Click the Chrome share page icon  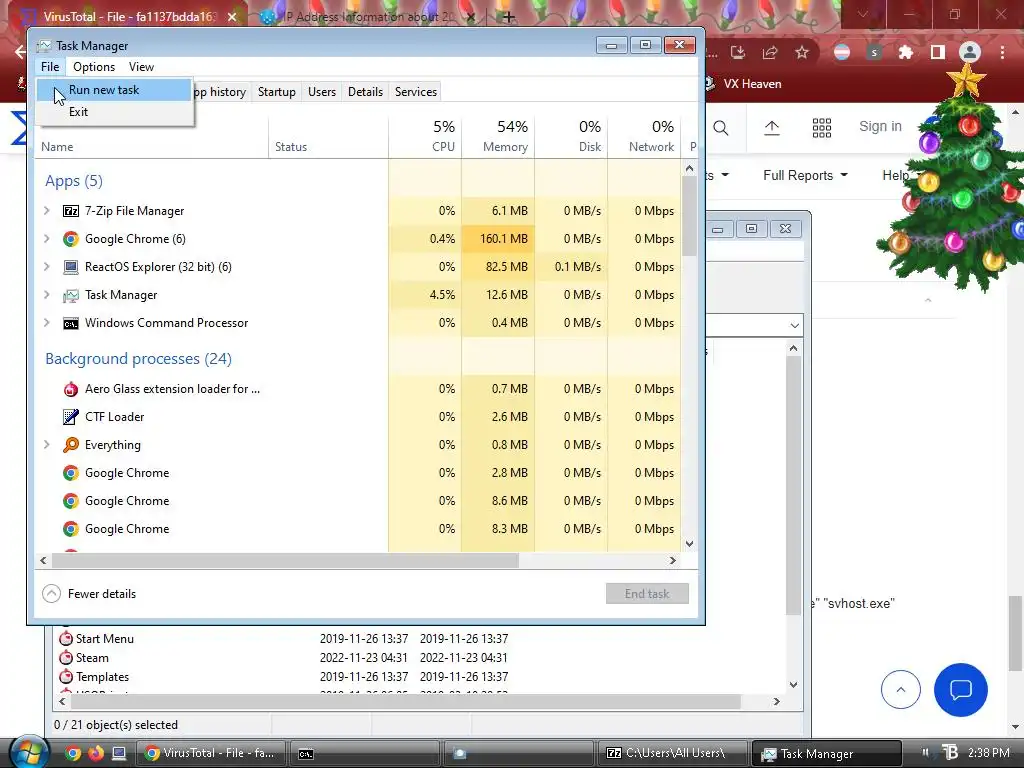(x=770, y=52)
